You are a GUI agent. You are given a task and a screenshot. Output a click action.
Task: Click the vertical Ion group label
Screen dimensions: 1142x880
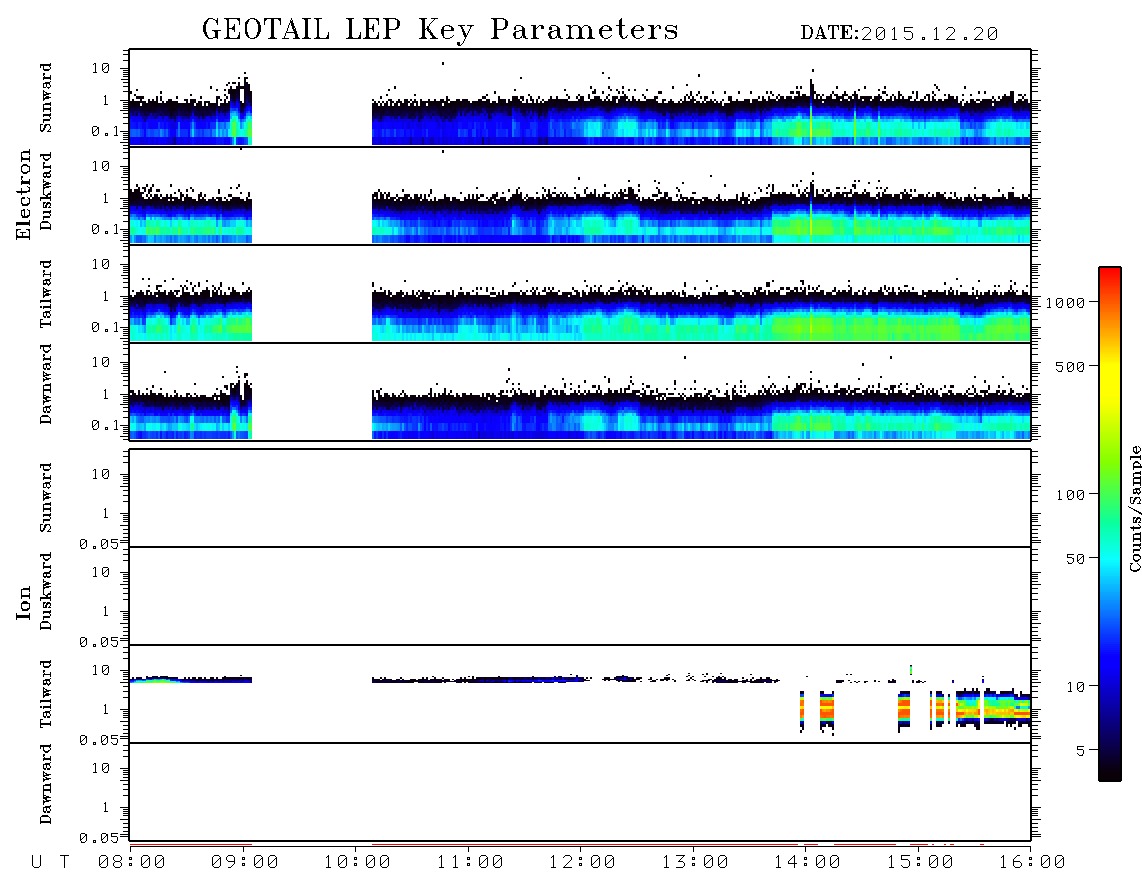pos(23,602)
